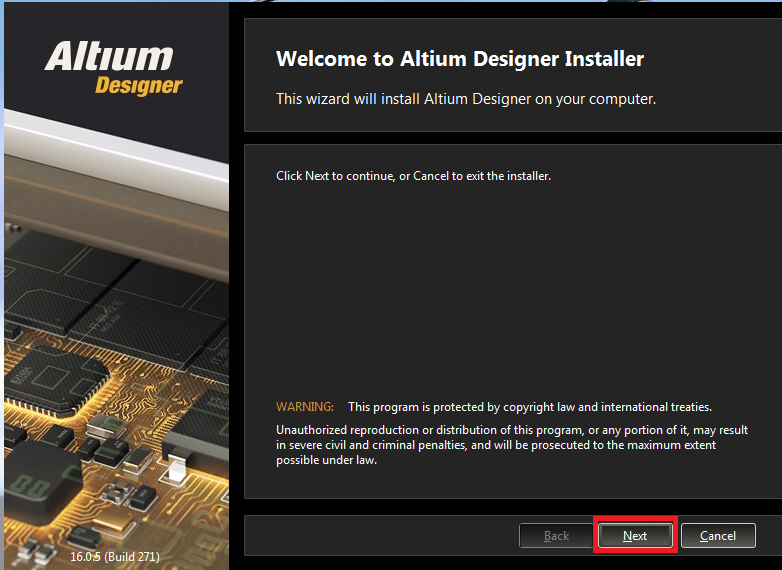Click the 'Welcome to Altium Designer Installer' heading
The width and height of the screenshot is (782, 570).
(460, 59)
